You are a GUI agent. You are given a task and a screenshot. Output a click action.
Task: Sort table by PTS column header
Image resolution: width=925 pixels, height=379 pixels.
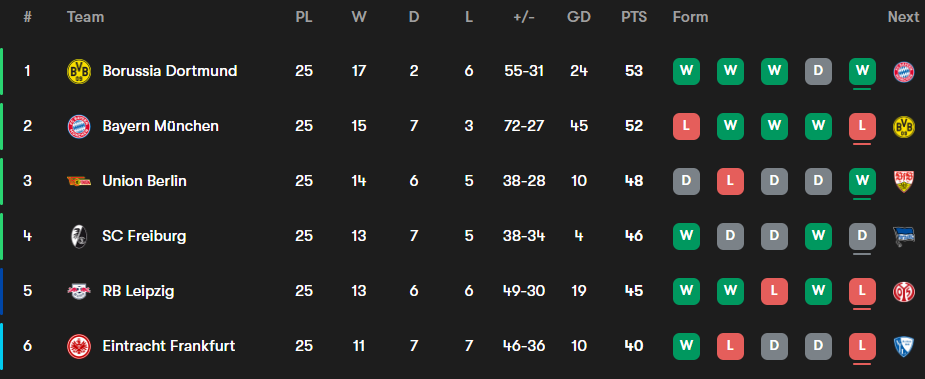click(x=634, y=17)
